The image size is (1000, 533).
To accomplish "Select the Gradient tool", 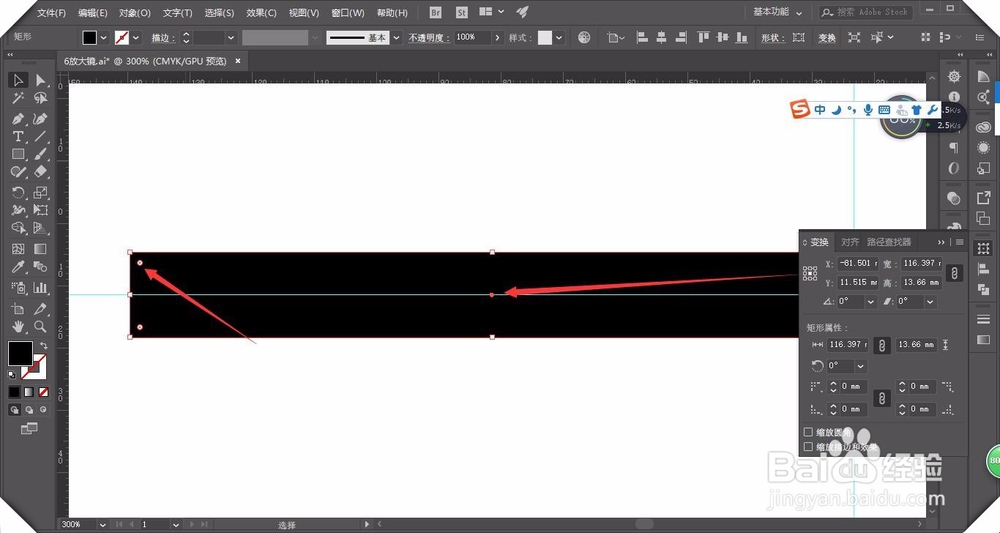I will (x=41, y=249).
